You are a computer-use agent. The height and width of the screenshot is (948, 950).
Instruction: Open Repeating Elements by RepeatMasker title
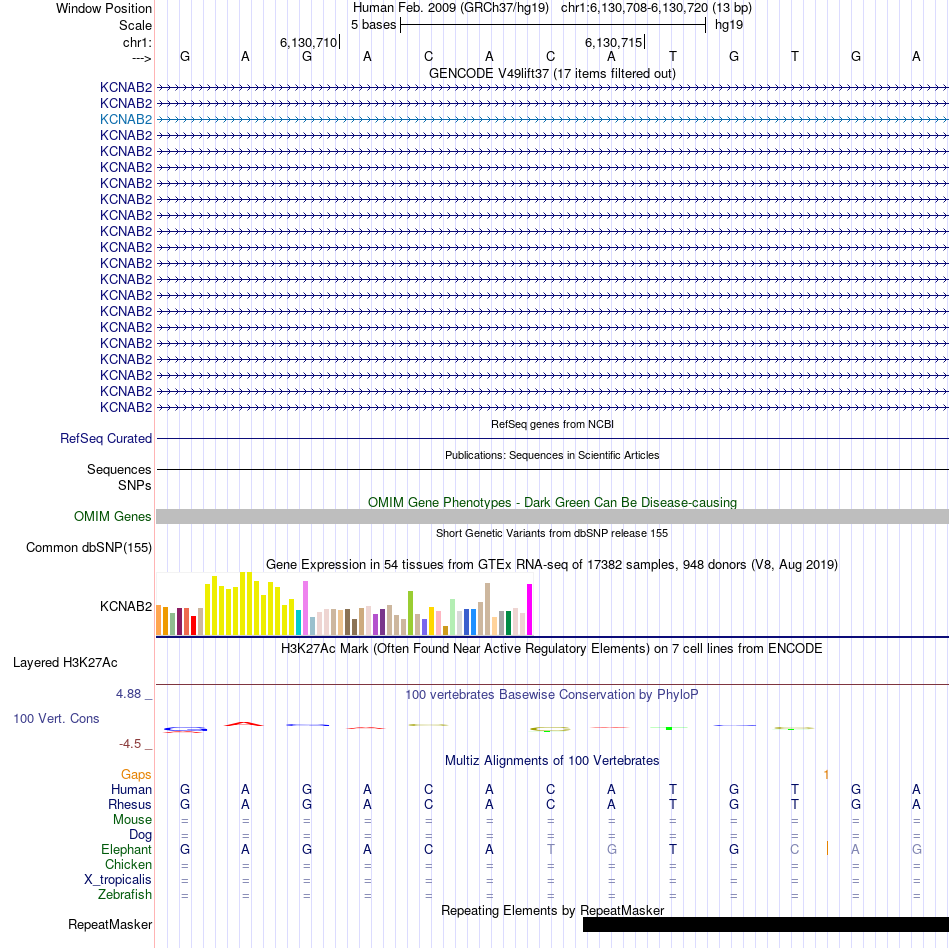point(552,910)
